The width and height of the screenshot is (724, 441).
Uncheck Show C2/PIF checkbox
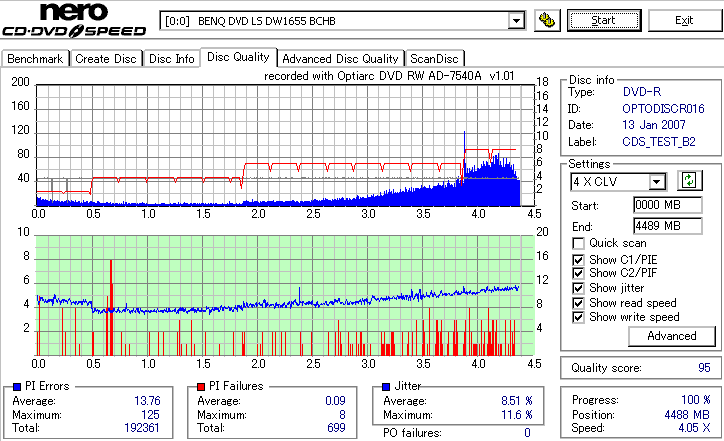pyautogui.click(x=578, y=273)
